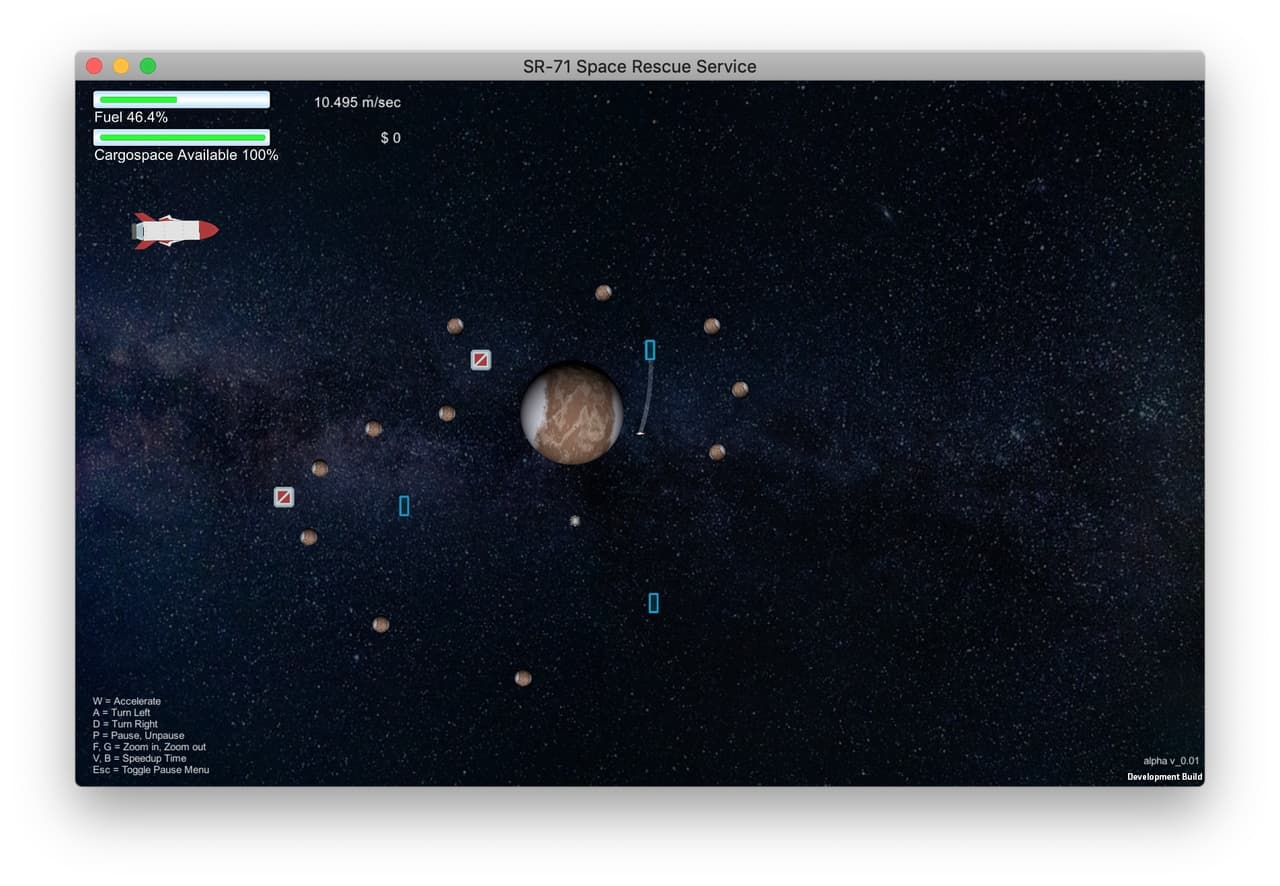Click the Cargospace Available progress bar
This screenshot has width=1280, height=886.
pos(182,137)
